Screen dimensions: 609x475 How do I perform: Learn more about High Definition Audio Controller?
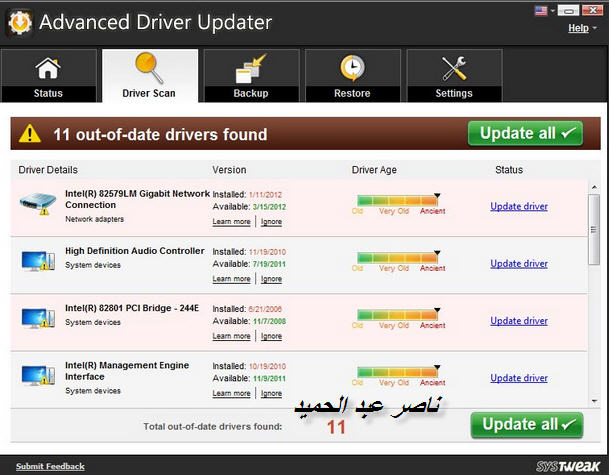231,278
